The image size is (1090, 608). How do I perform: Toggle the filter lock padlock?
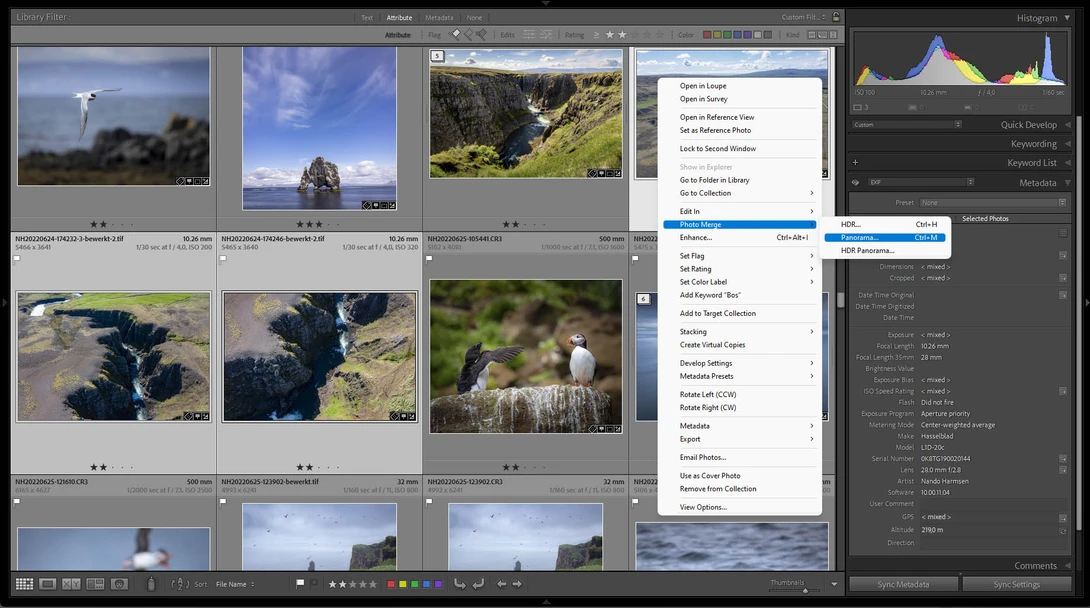pyautogui.click(x=836, y=17)
